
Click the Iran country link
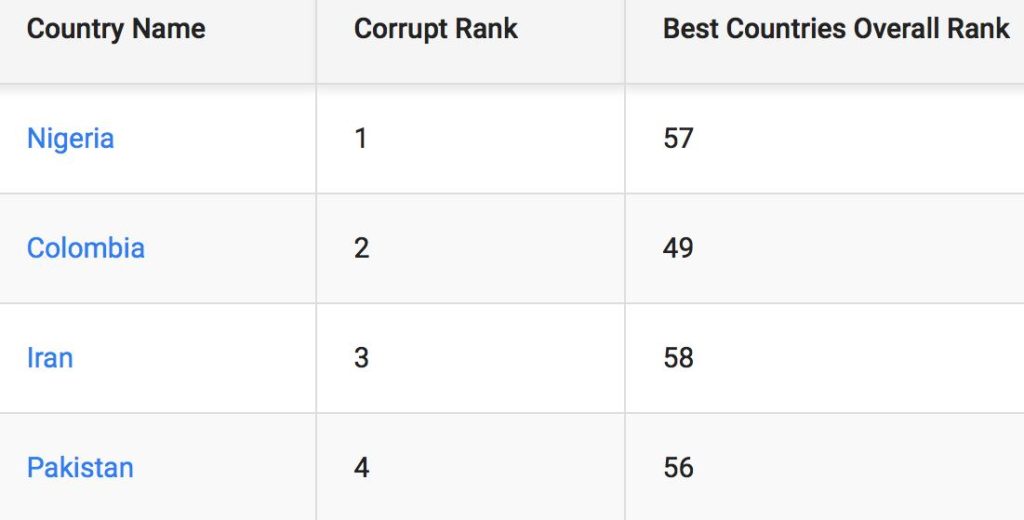[50, 358]
